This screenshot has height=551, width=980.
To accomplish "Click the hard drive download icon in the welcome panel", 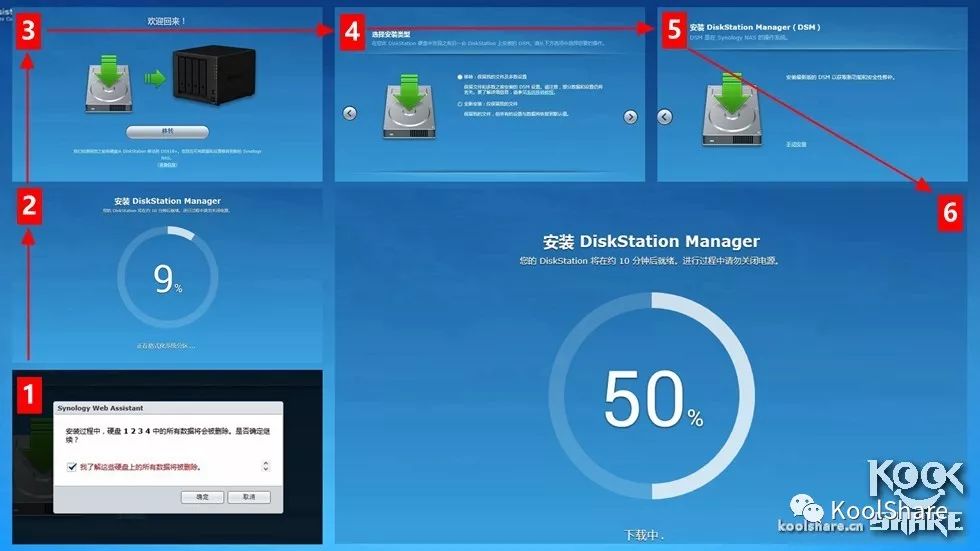I will click(x=109, y=84).
